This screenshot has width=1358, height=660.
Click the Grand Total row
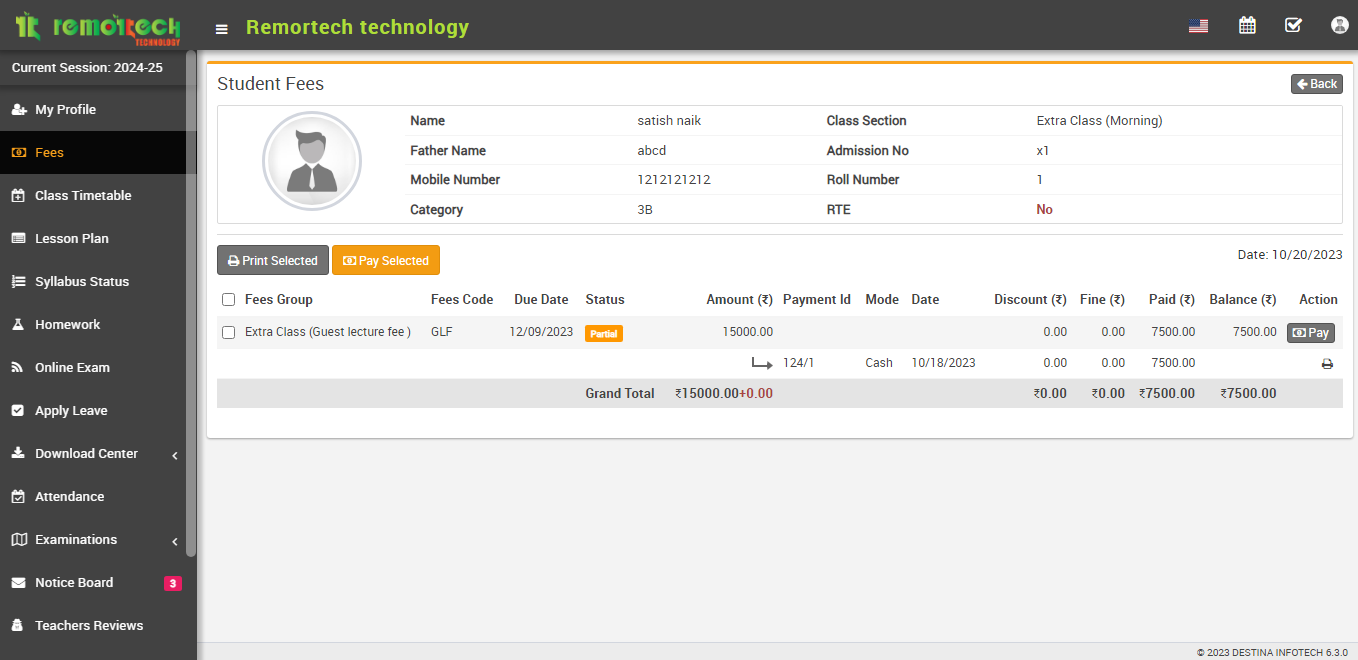[620, 393]
